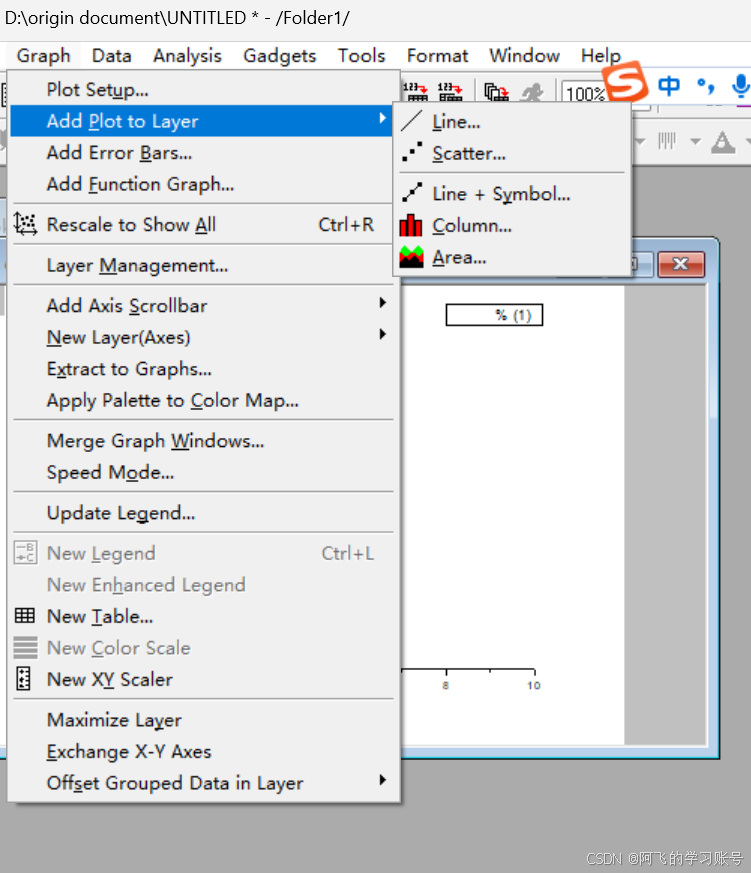Viewport: 751px width, 873px height.
Task: Select Add Function Graph... entry
Action: [201, 184]
